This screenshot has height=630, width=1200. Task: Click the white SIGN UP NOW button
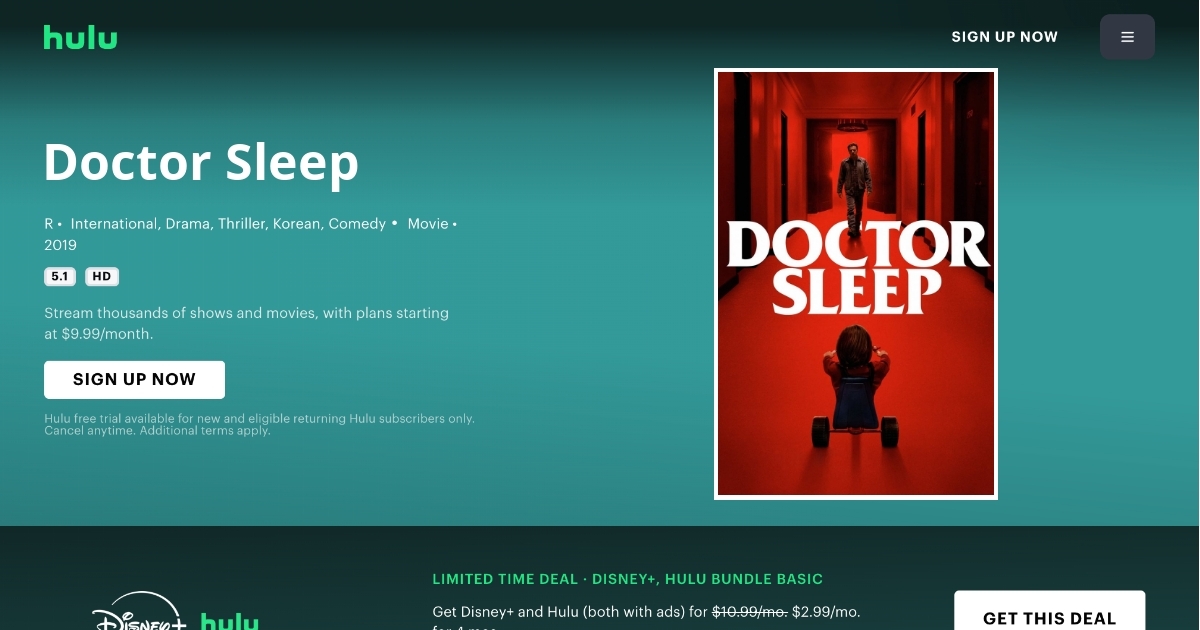click(x=134, y=380)
